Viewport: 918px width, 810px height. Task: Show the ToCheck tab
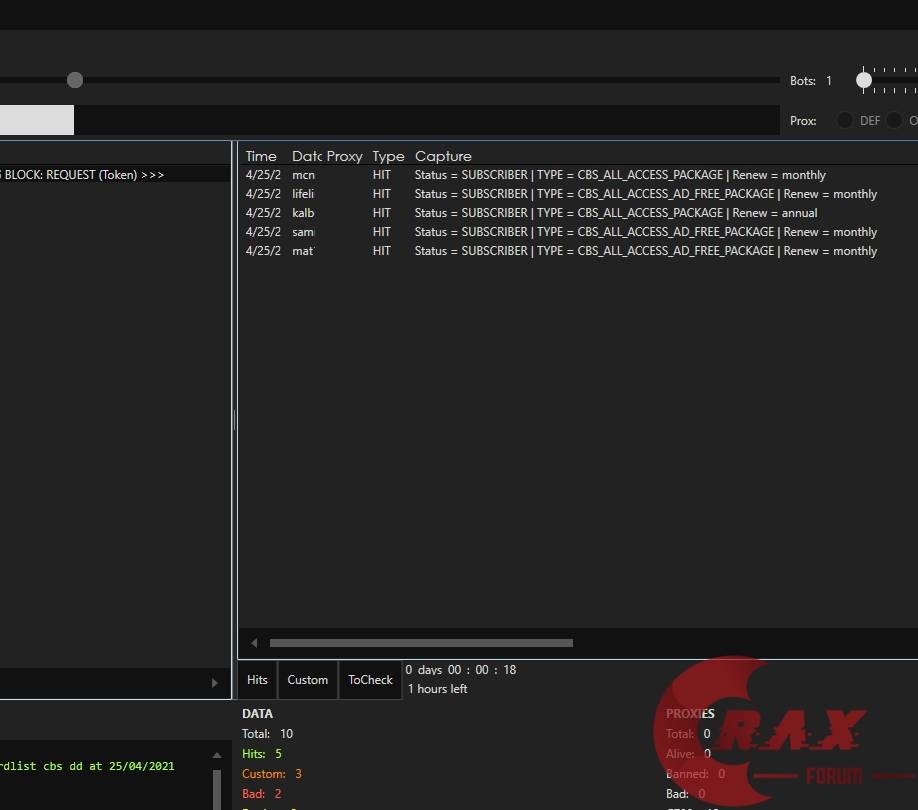[370, 680]
